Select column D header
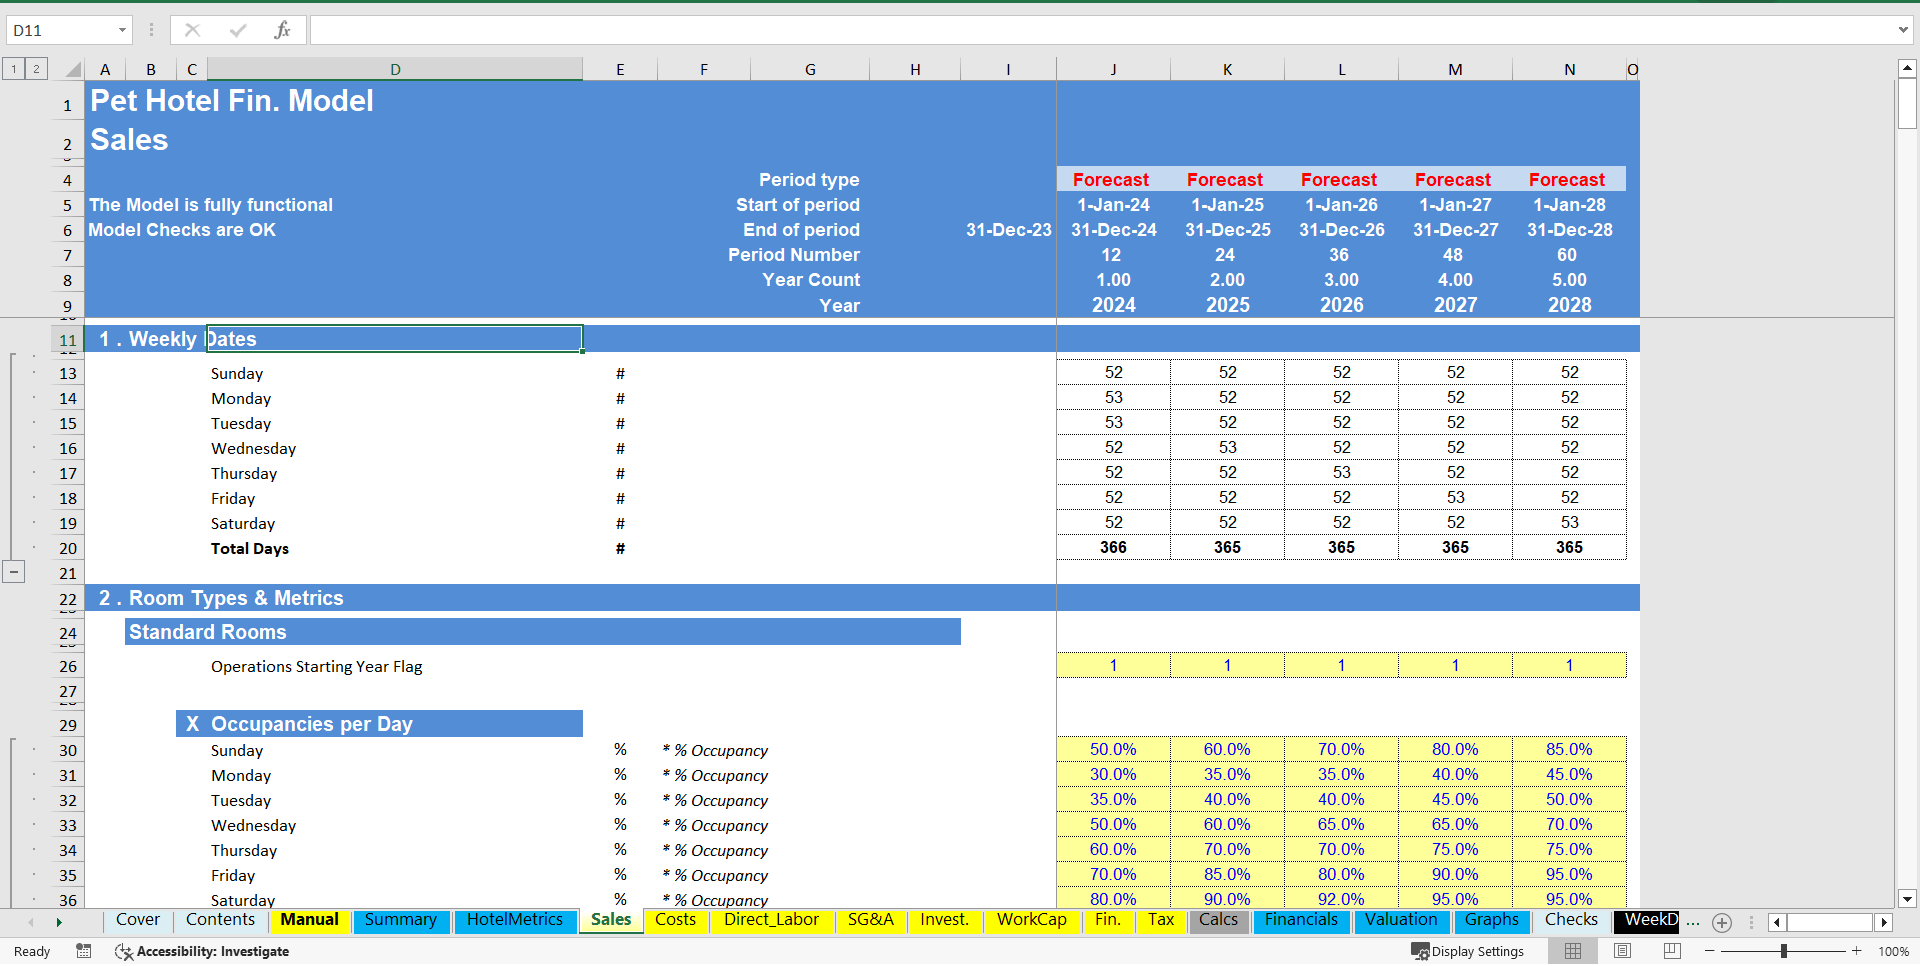This screenshot has height=966, width=1920. 395,69
